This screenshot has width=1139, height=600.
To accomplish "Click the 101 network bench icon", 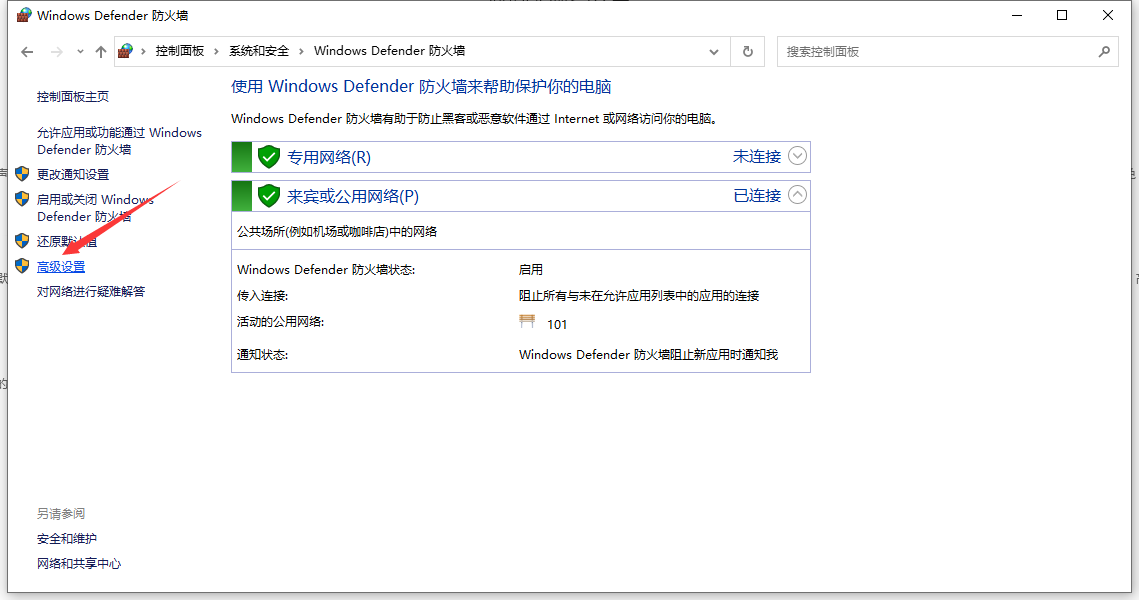I will (x=528, y=322).
